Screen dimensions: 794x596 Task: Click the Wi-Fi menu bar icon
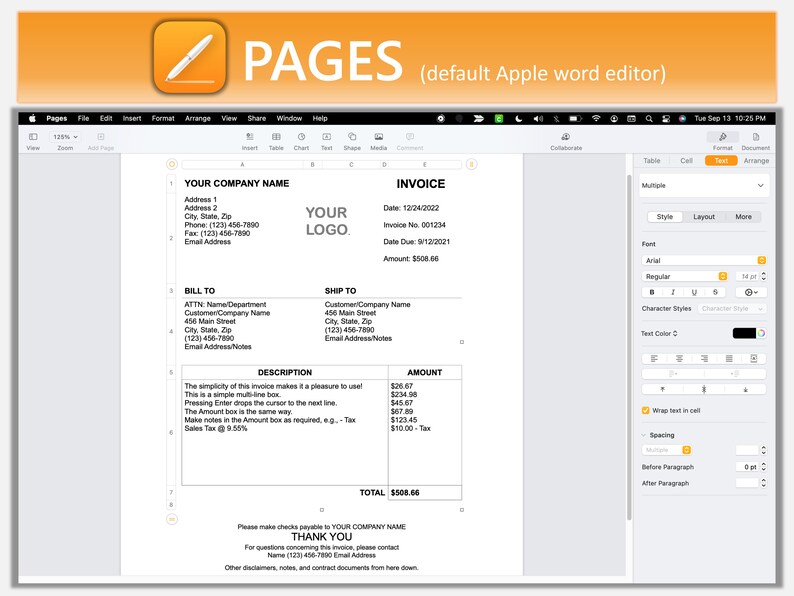click(596, 118)
